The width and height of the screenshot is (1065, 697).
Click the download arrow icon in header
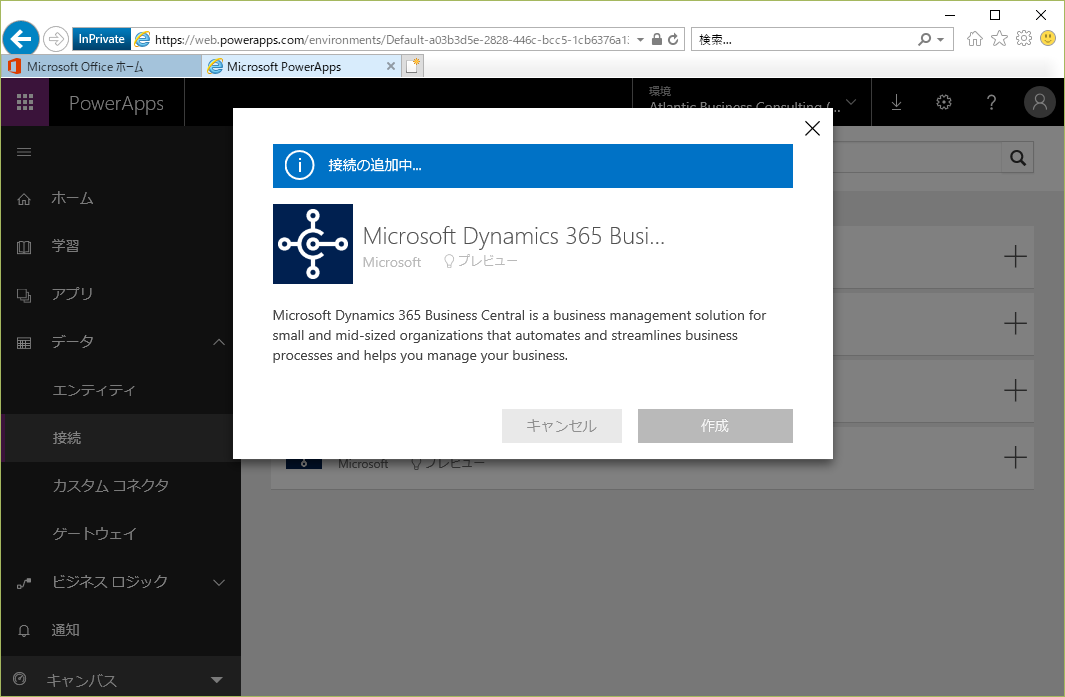pos(897,103)
